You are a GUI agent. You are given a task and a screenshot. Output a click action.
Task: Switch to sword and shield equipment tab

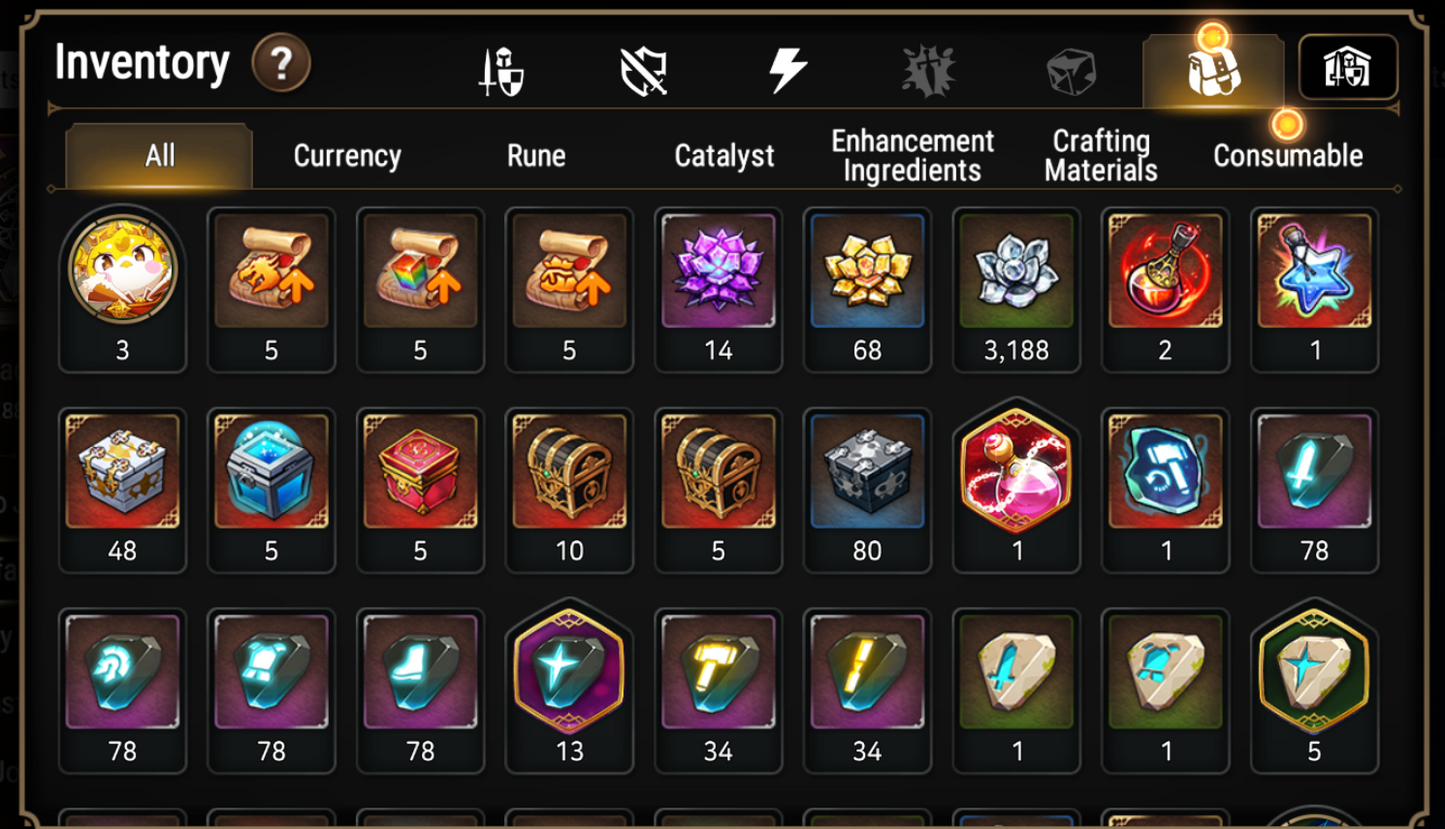pos(501,72)
